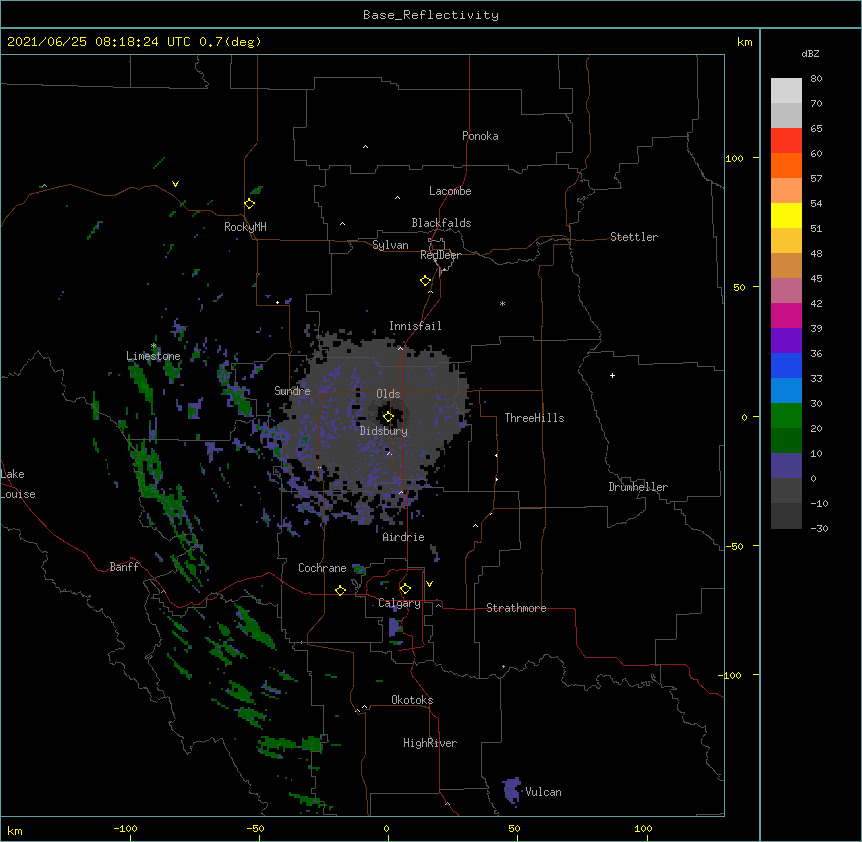
Task: Click the Ponoka town label
Action: [x=480, y=136]
